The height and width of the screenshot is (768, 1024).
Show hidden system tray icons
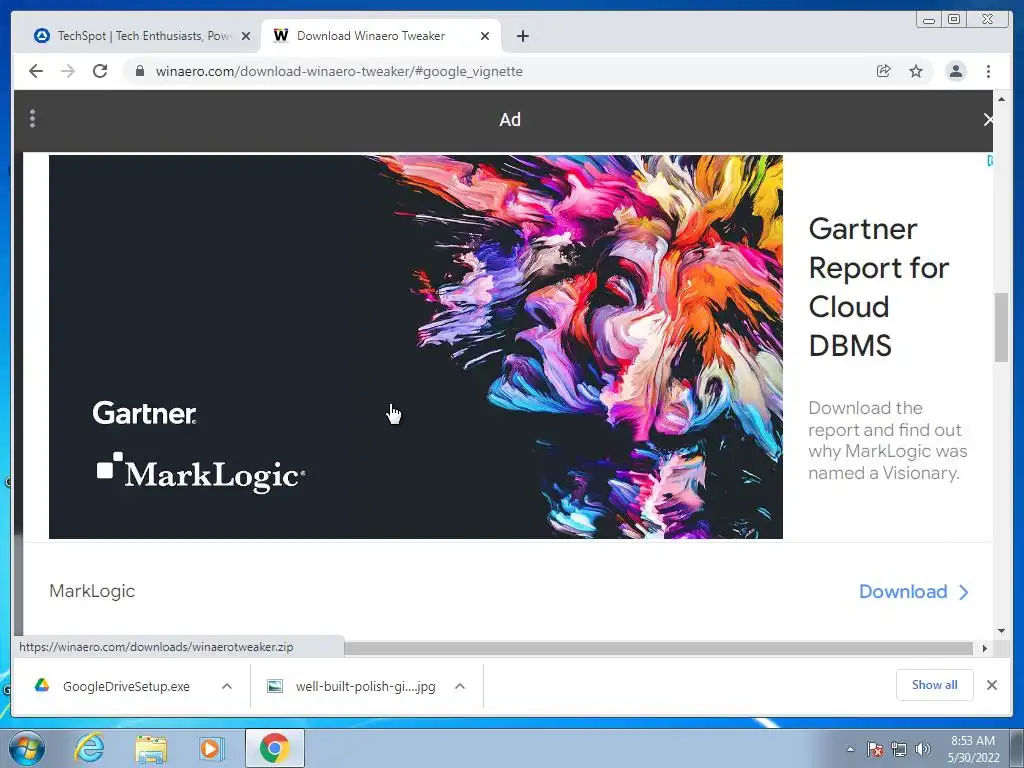click(x=850, y=749)
